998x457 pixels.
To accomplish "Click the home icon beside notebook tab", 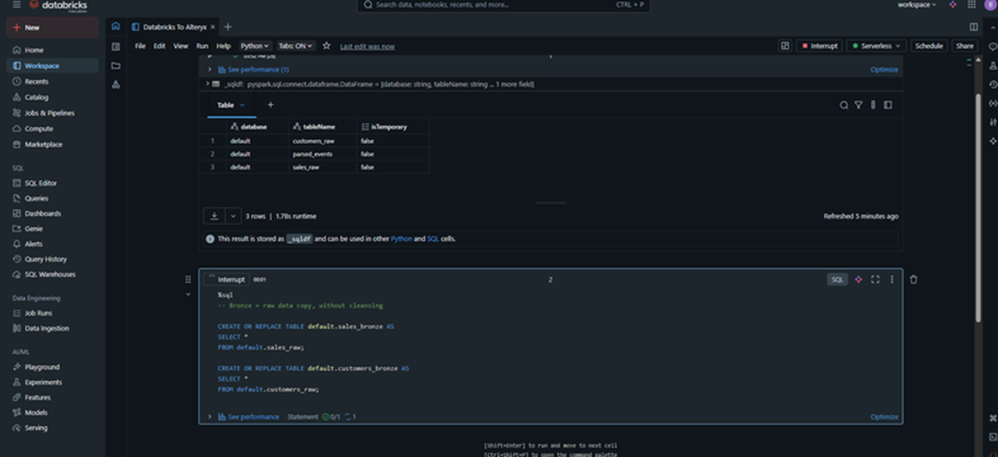I will (115, 27).
